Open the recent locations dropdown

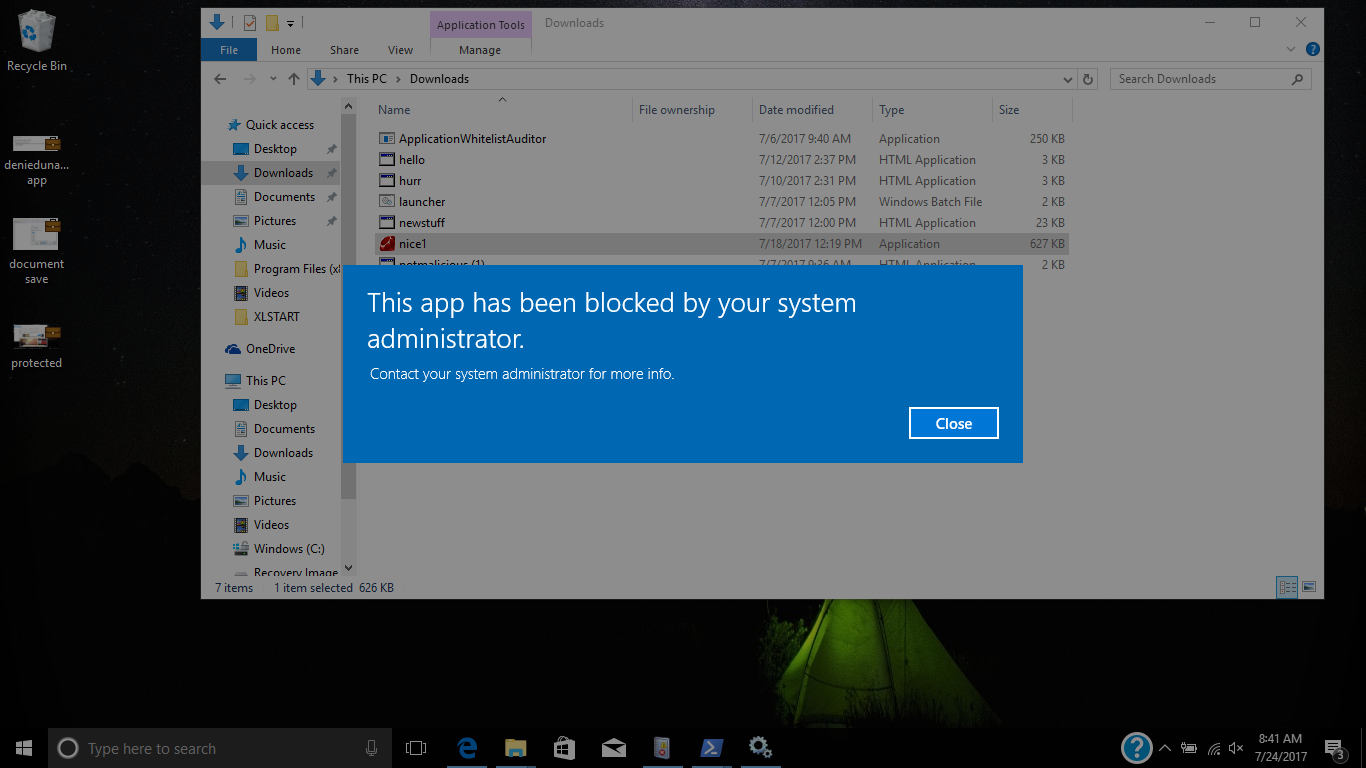272,79
